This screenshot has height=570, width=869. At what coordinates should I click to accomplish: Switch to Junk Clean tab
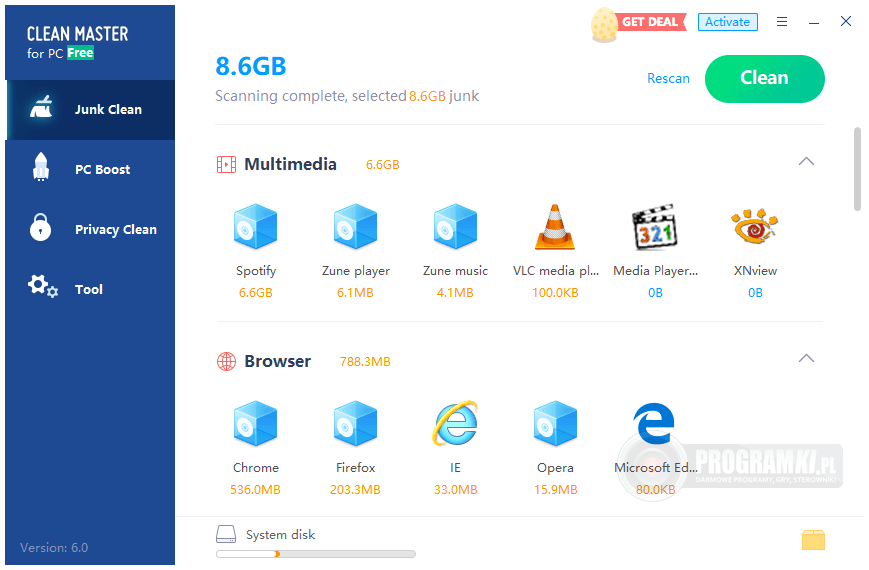[90, 110]
